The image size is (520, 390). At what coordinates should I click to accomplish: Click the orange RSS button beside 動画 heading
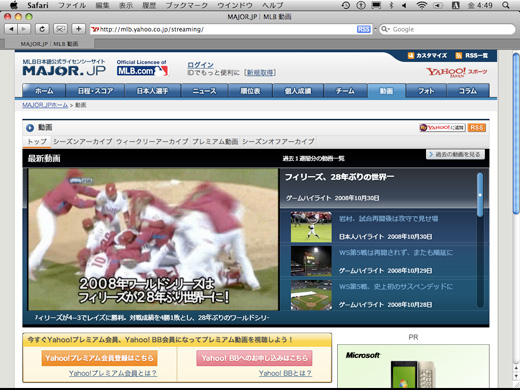[x=477, y=128]
